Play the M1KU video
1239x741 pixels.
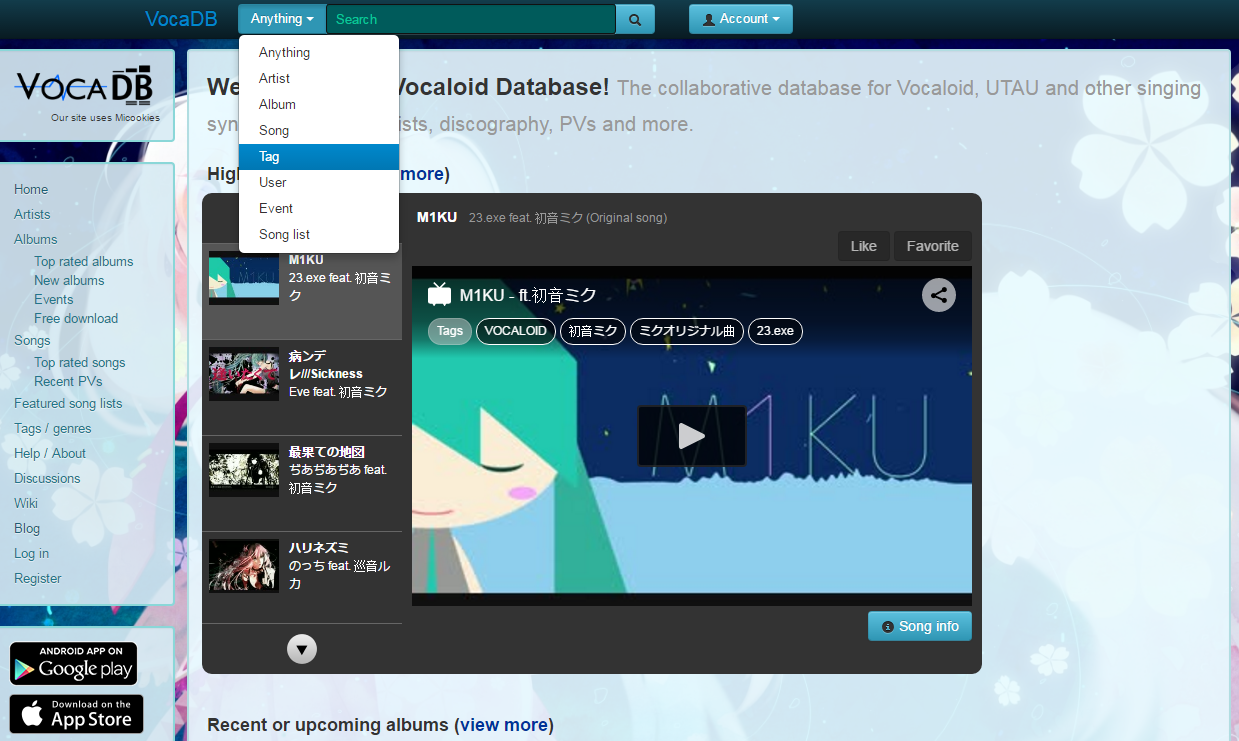pos(692,436)
